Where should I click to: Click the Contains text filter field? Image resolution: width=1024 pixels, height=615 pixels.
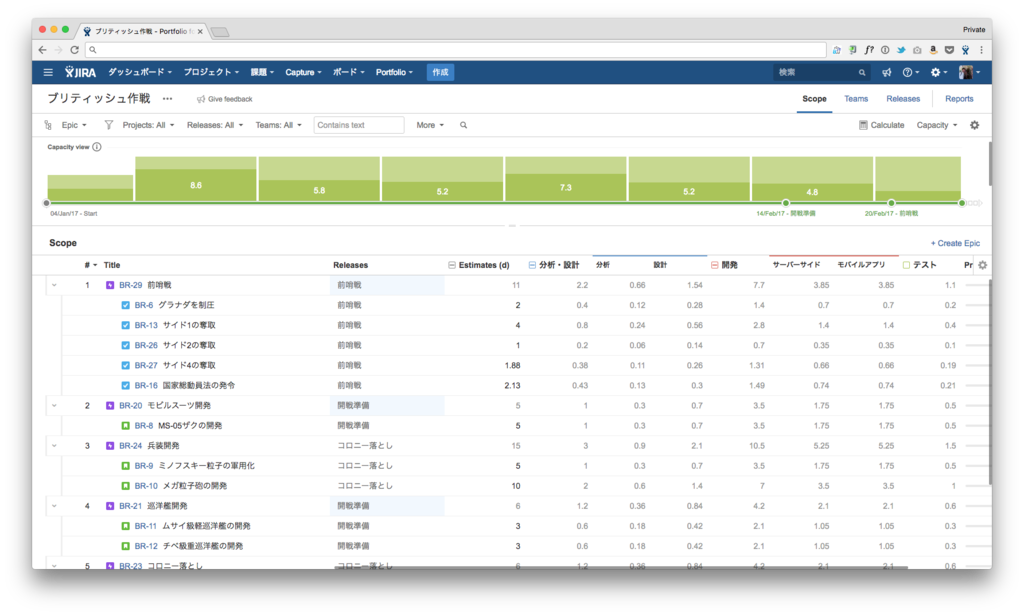point(359,125)
